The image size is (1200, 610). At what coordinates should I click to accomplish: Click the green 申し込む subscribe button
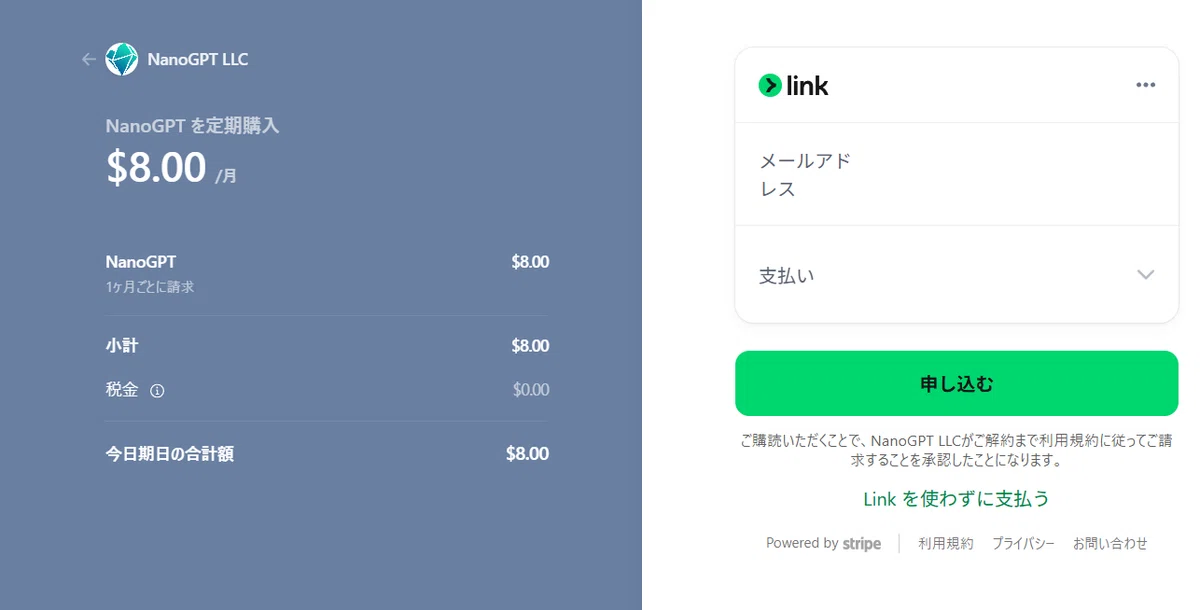pos(957,383)
